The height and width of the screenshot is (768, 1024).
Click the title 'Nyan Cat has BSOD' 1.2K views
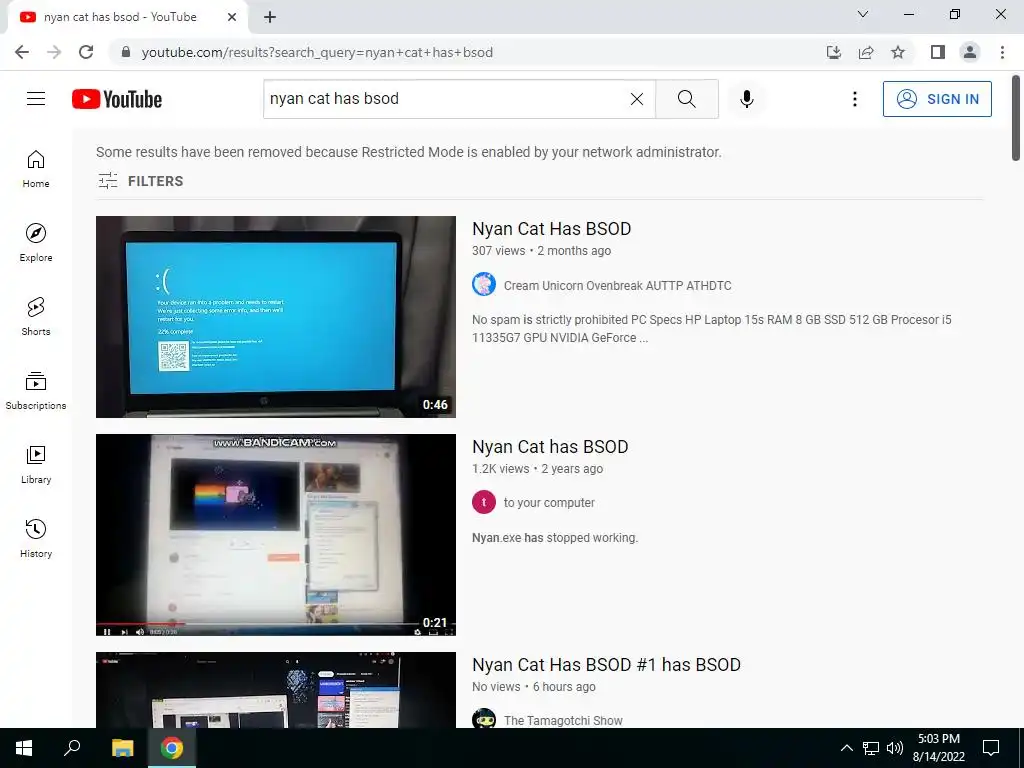tap(550, 447)
